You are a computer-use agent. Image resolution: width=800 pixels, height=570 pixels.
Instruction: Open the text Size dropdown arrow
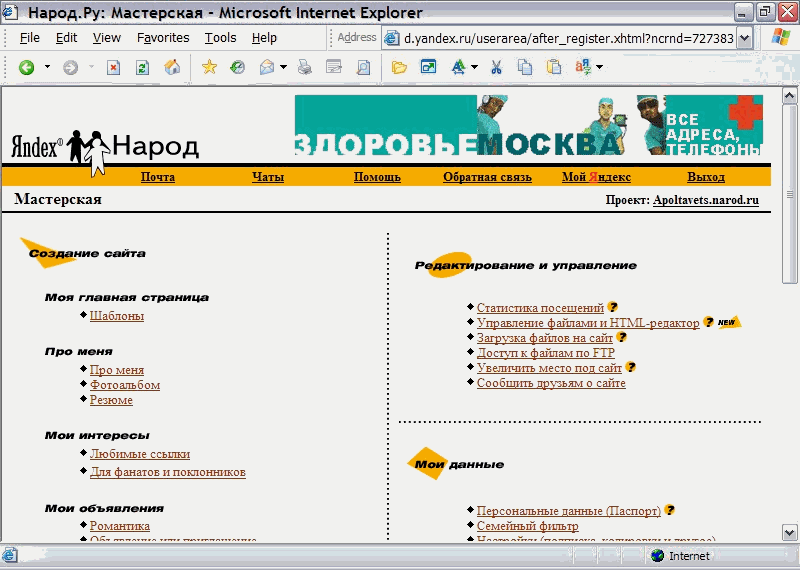(x=474, y=67)
